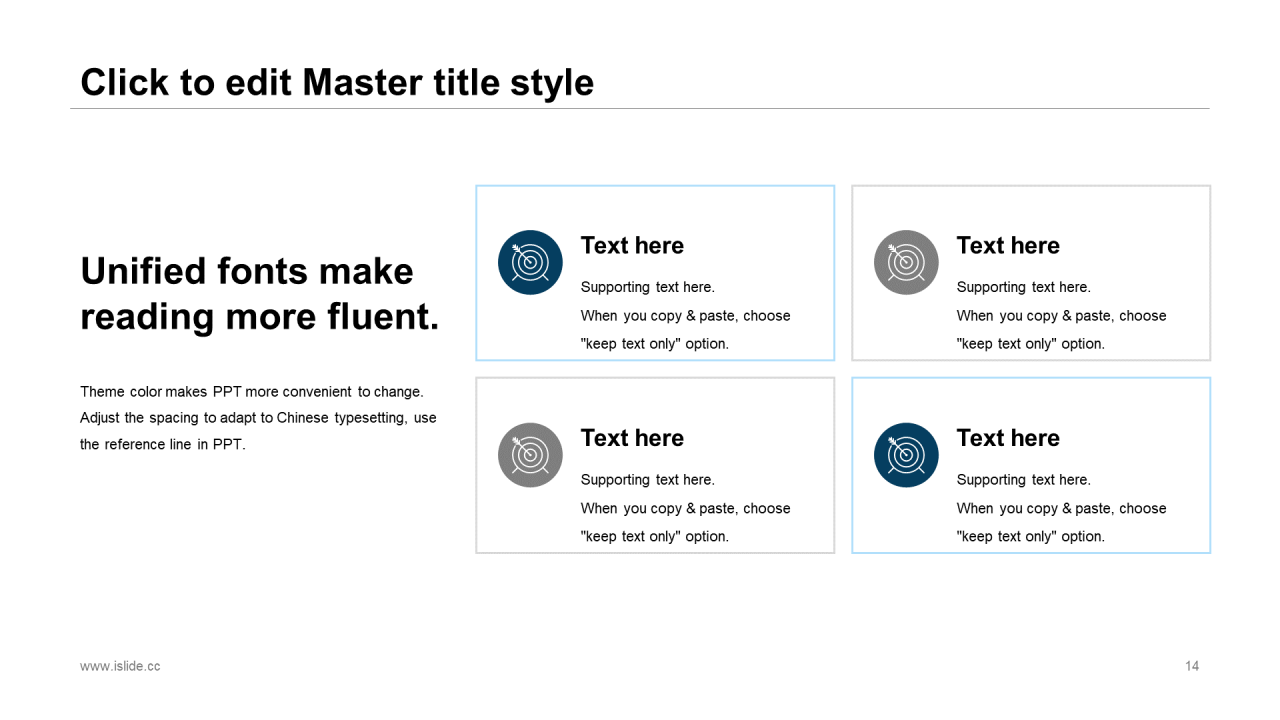Click 'Text here' heading in bottom-right card
This screenshot has height=720, width=1280.
[x=1008, y=438]
